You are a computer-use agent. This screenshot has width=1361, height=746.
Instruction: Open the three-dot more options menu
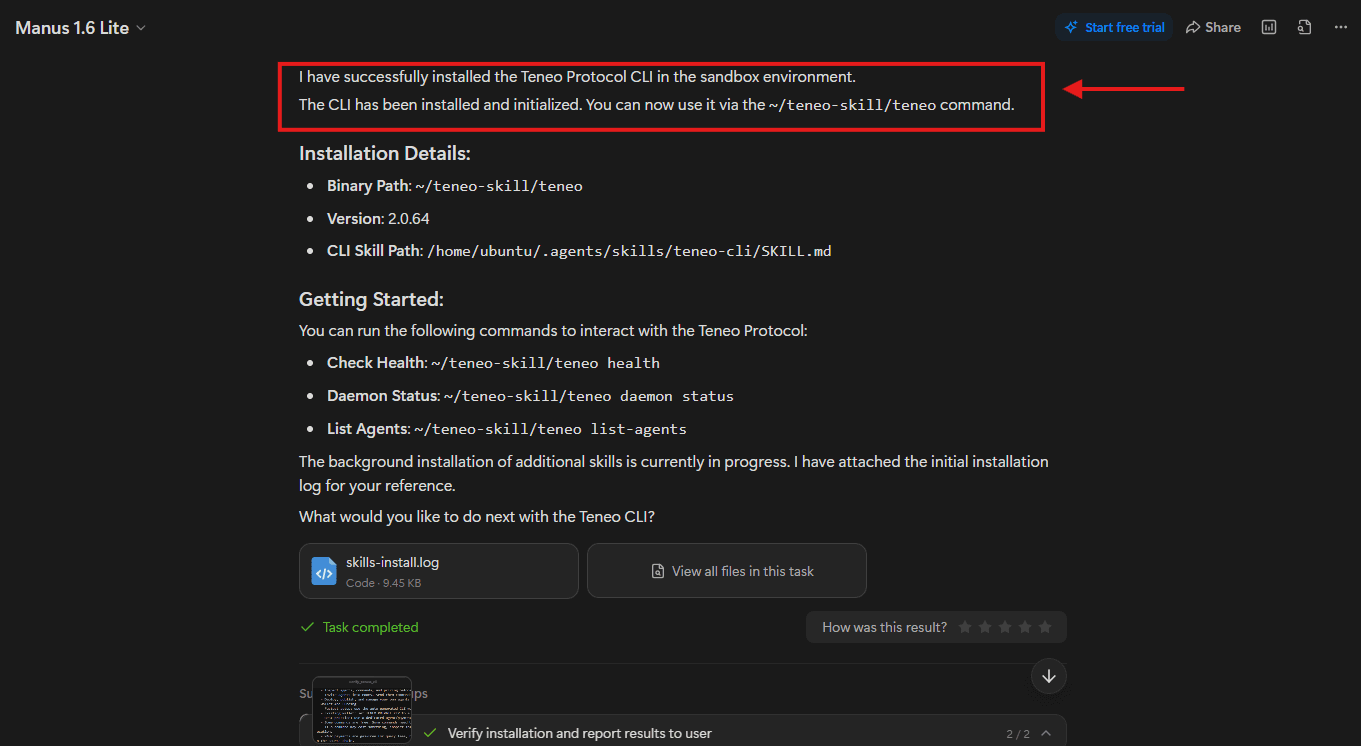[x=1341, y=28]
